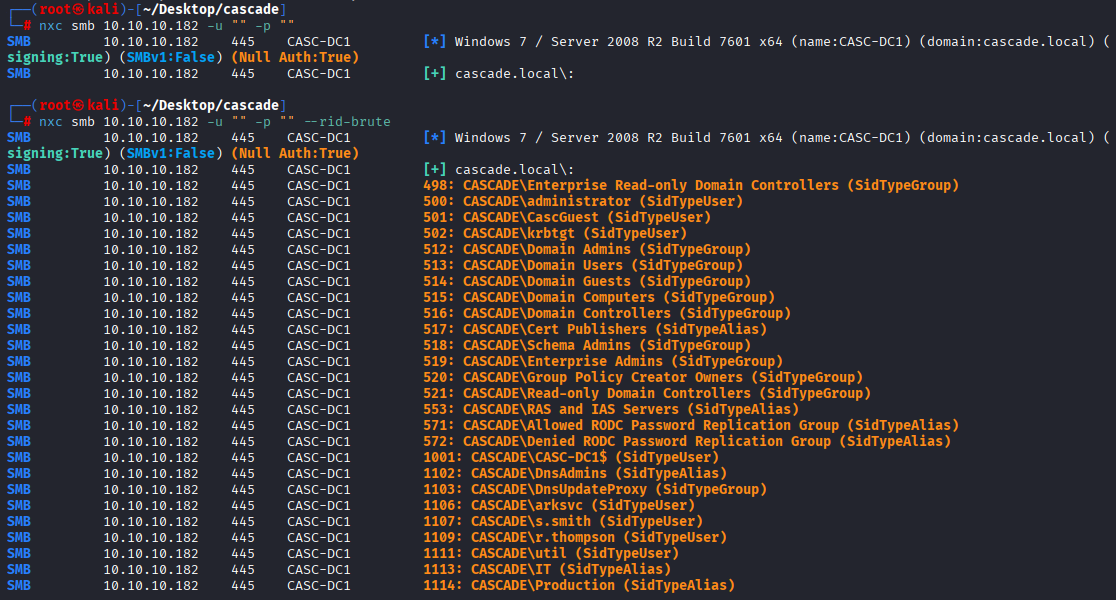The height and width of the screenshot is (600, 1116).
Task: Click the '502: CASCADE\krbtgt' entry
Action: 555,233
